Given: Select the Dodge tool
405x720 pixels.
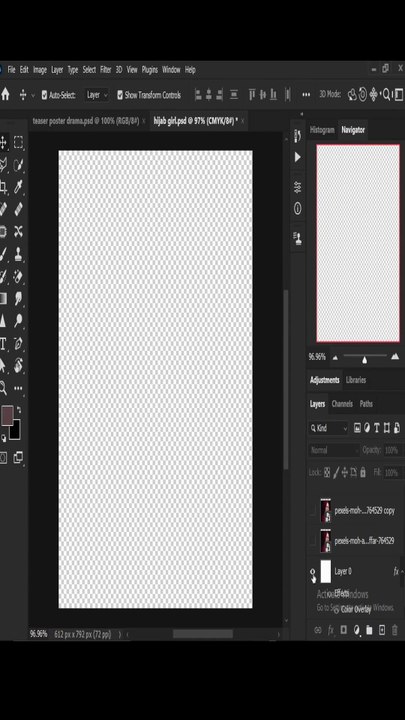Looking at the screenshot, I should pyautogui.click(x=18, y=321).
